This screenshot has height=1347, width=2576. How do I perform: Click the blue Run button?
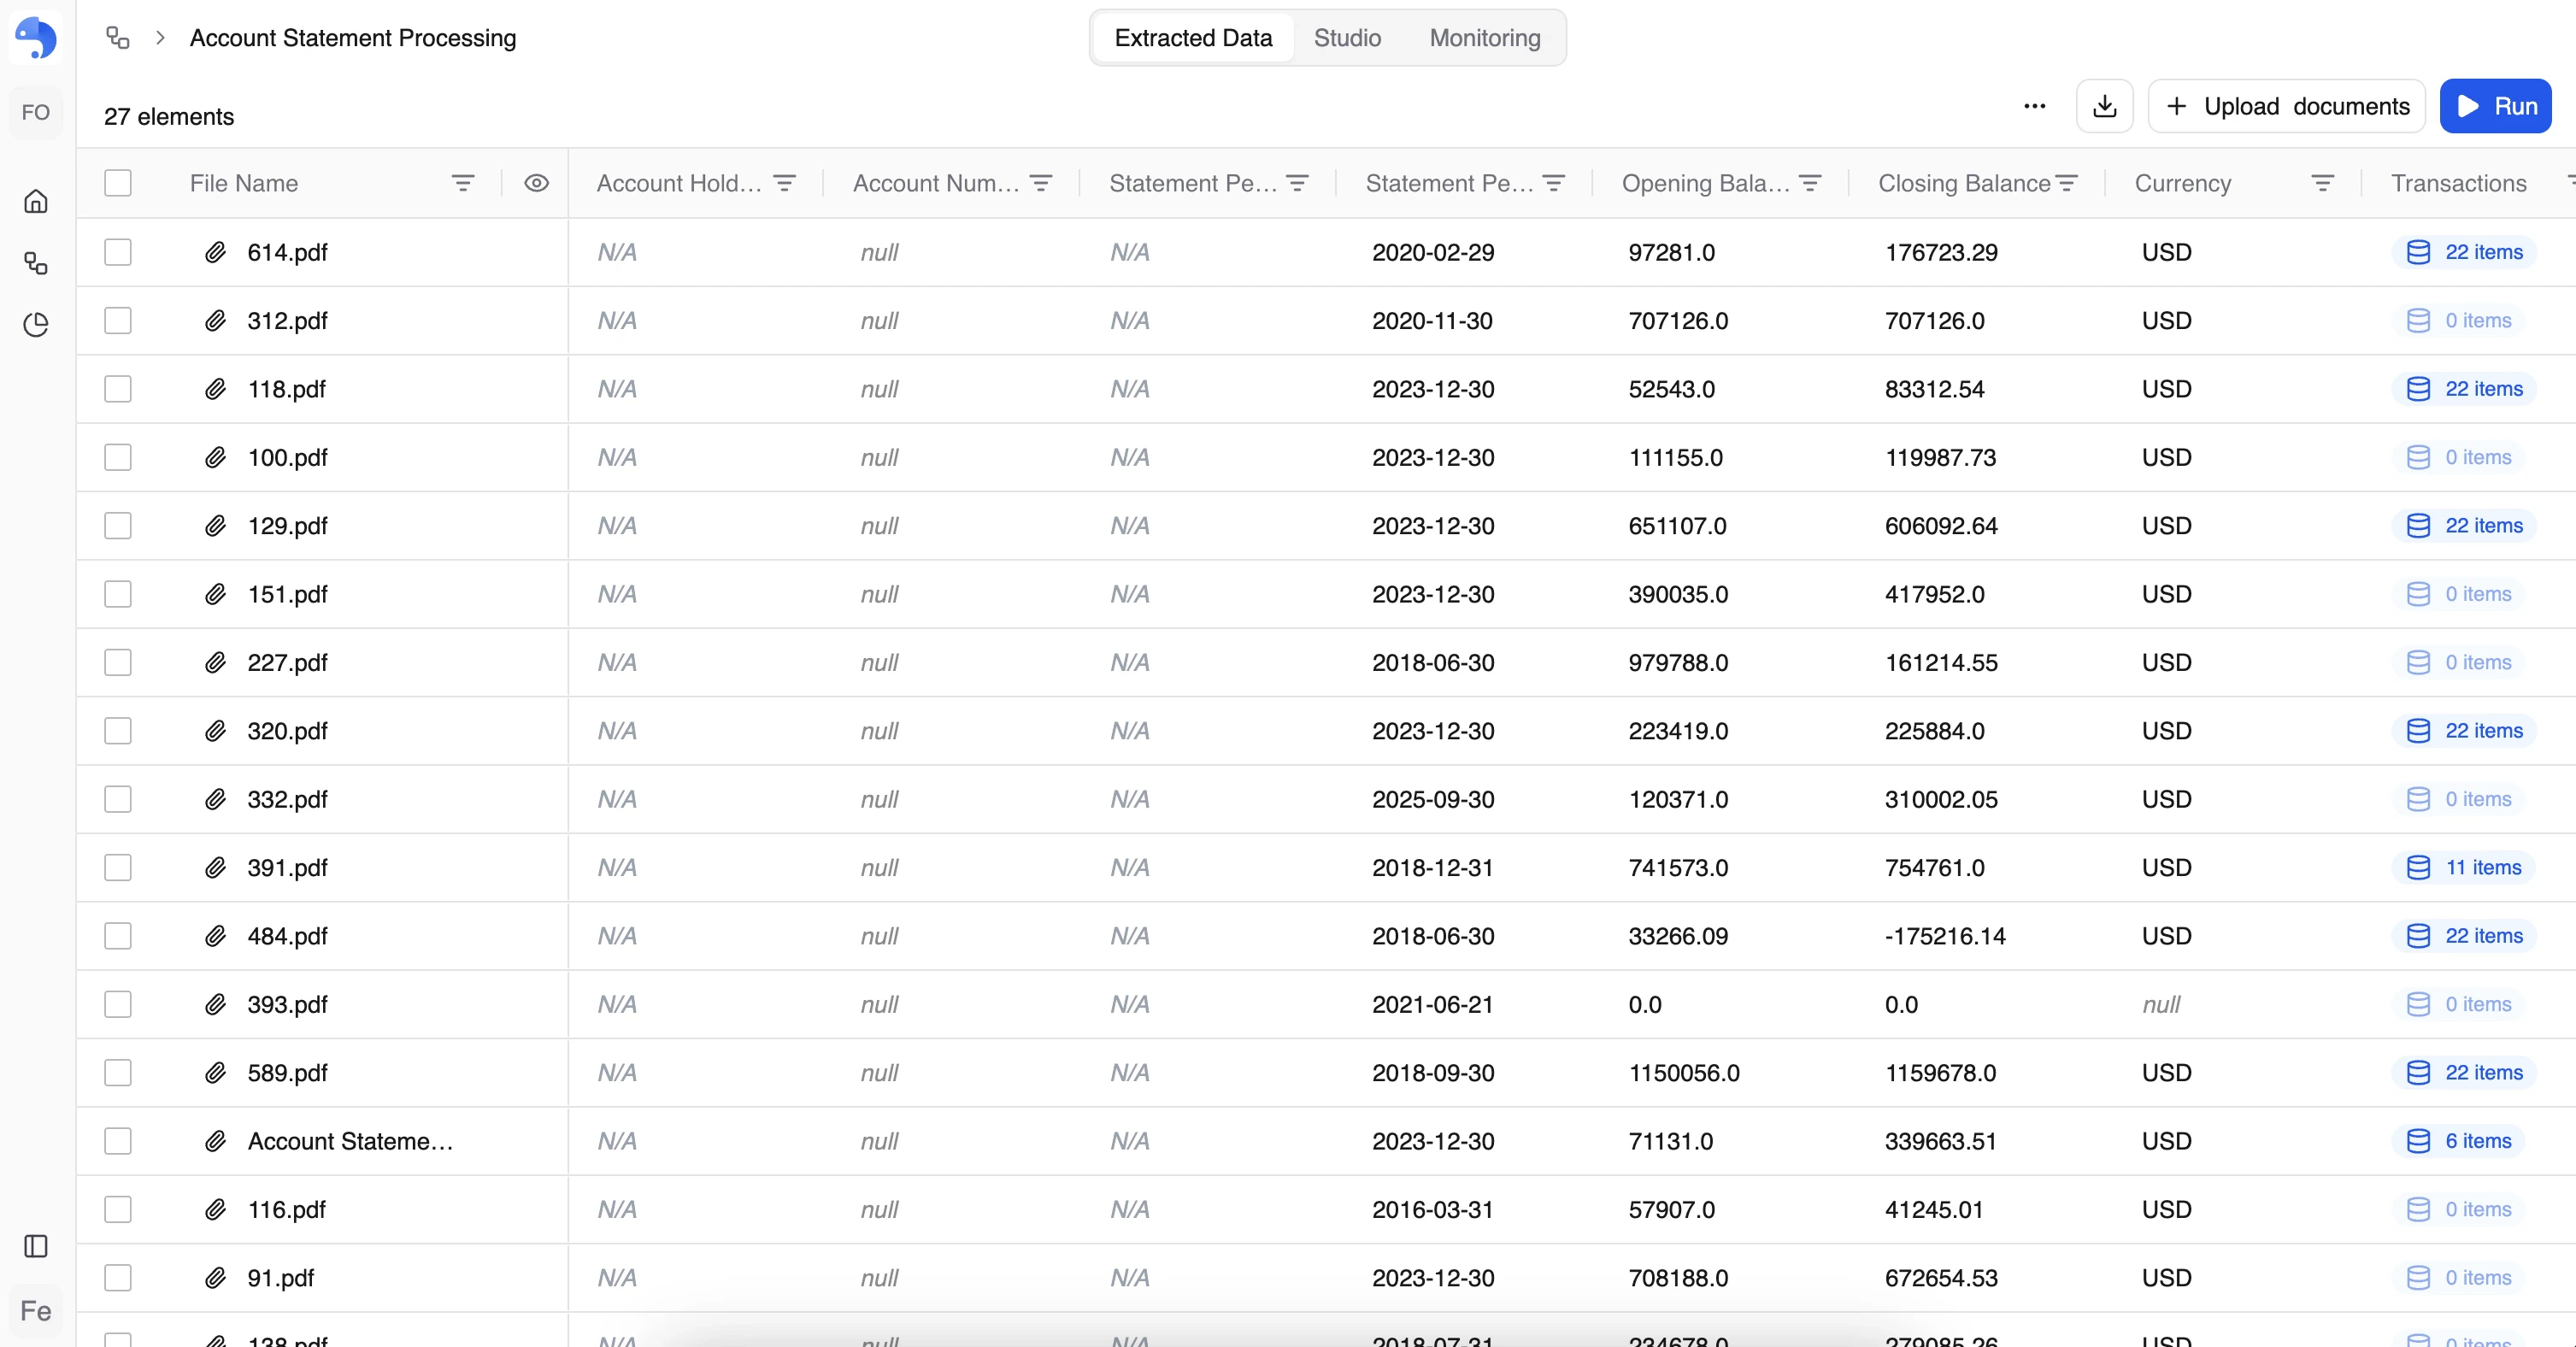2495,106
